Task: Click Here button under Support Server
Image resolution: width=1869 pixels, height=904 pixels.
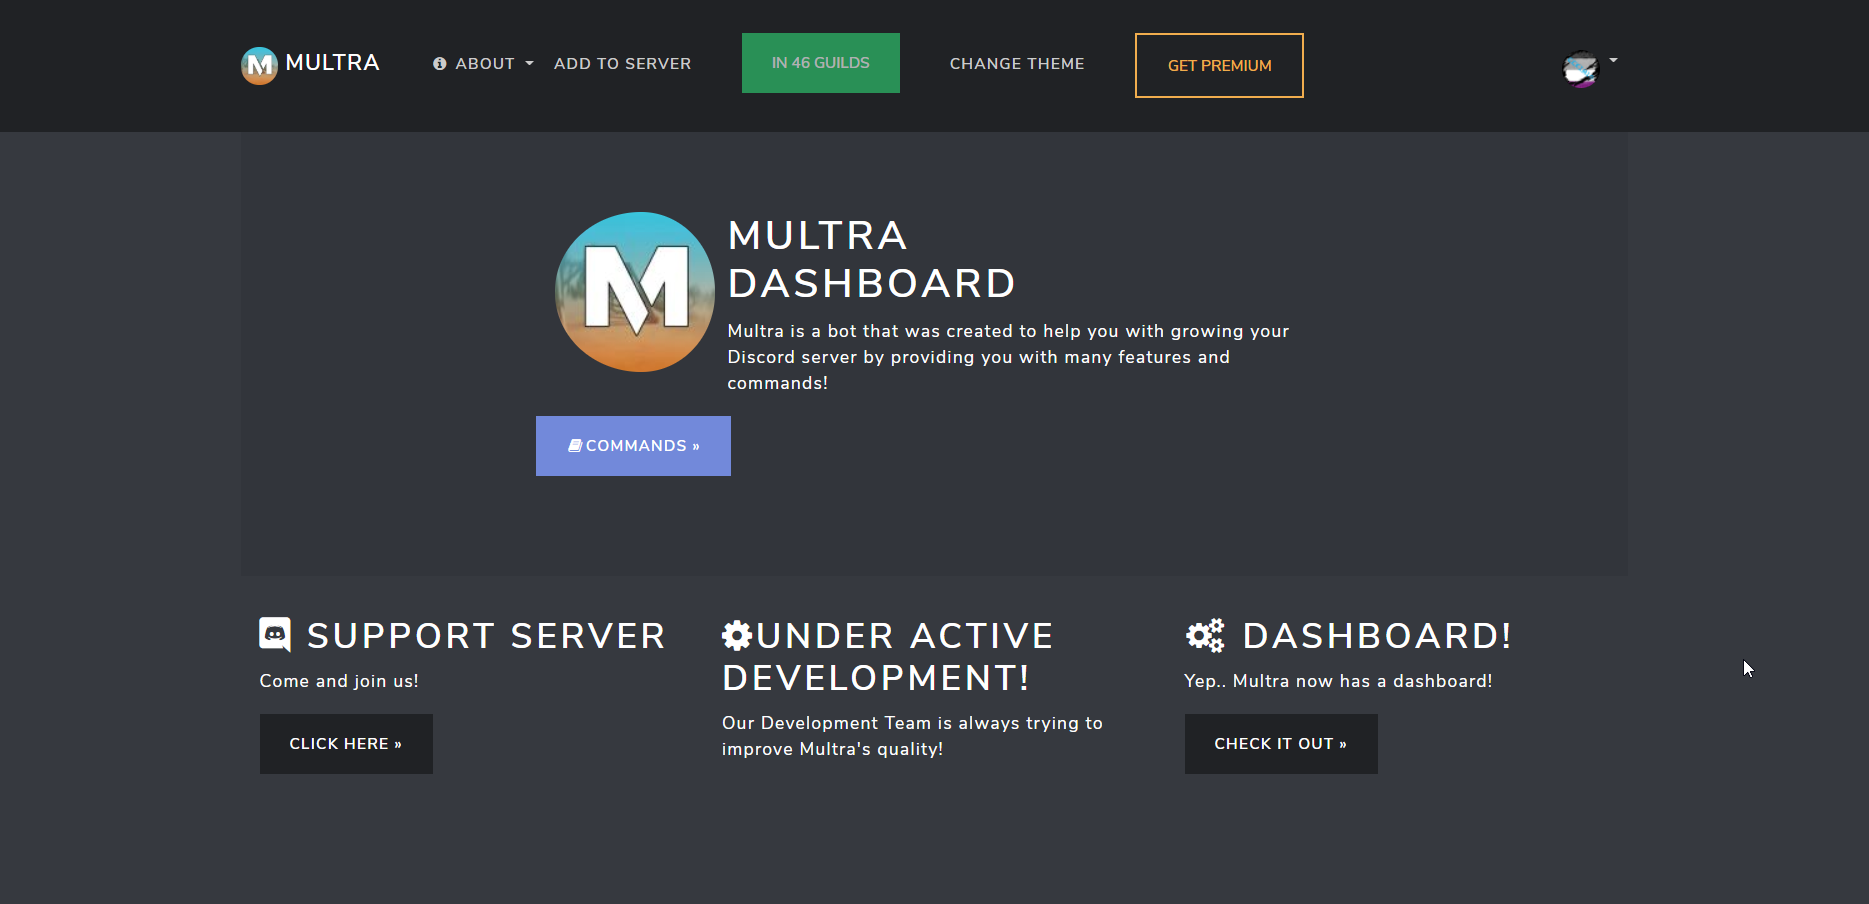Action: pos(346,744)
